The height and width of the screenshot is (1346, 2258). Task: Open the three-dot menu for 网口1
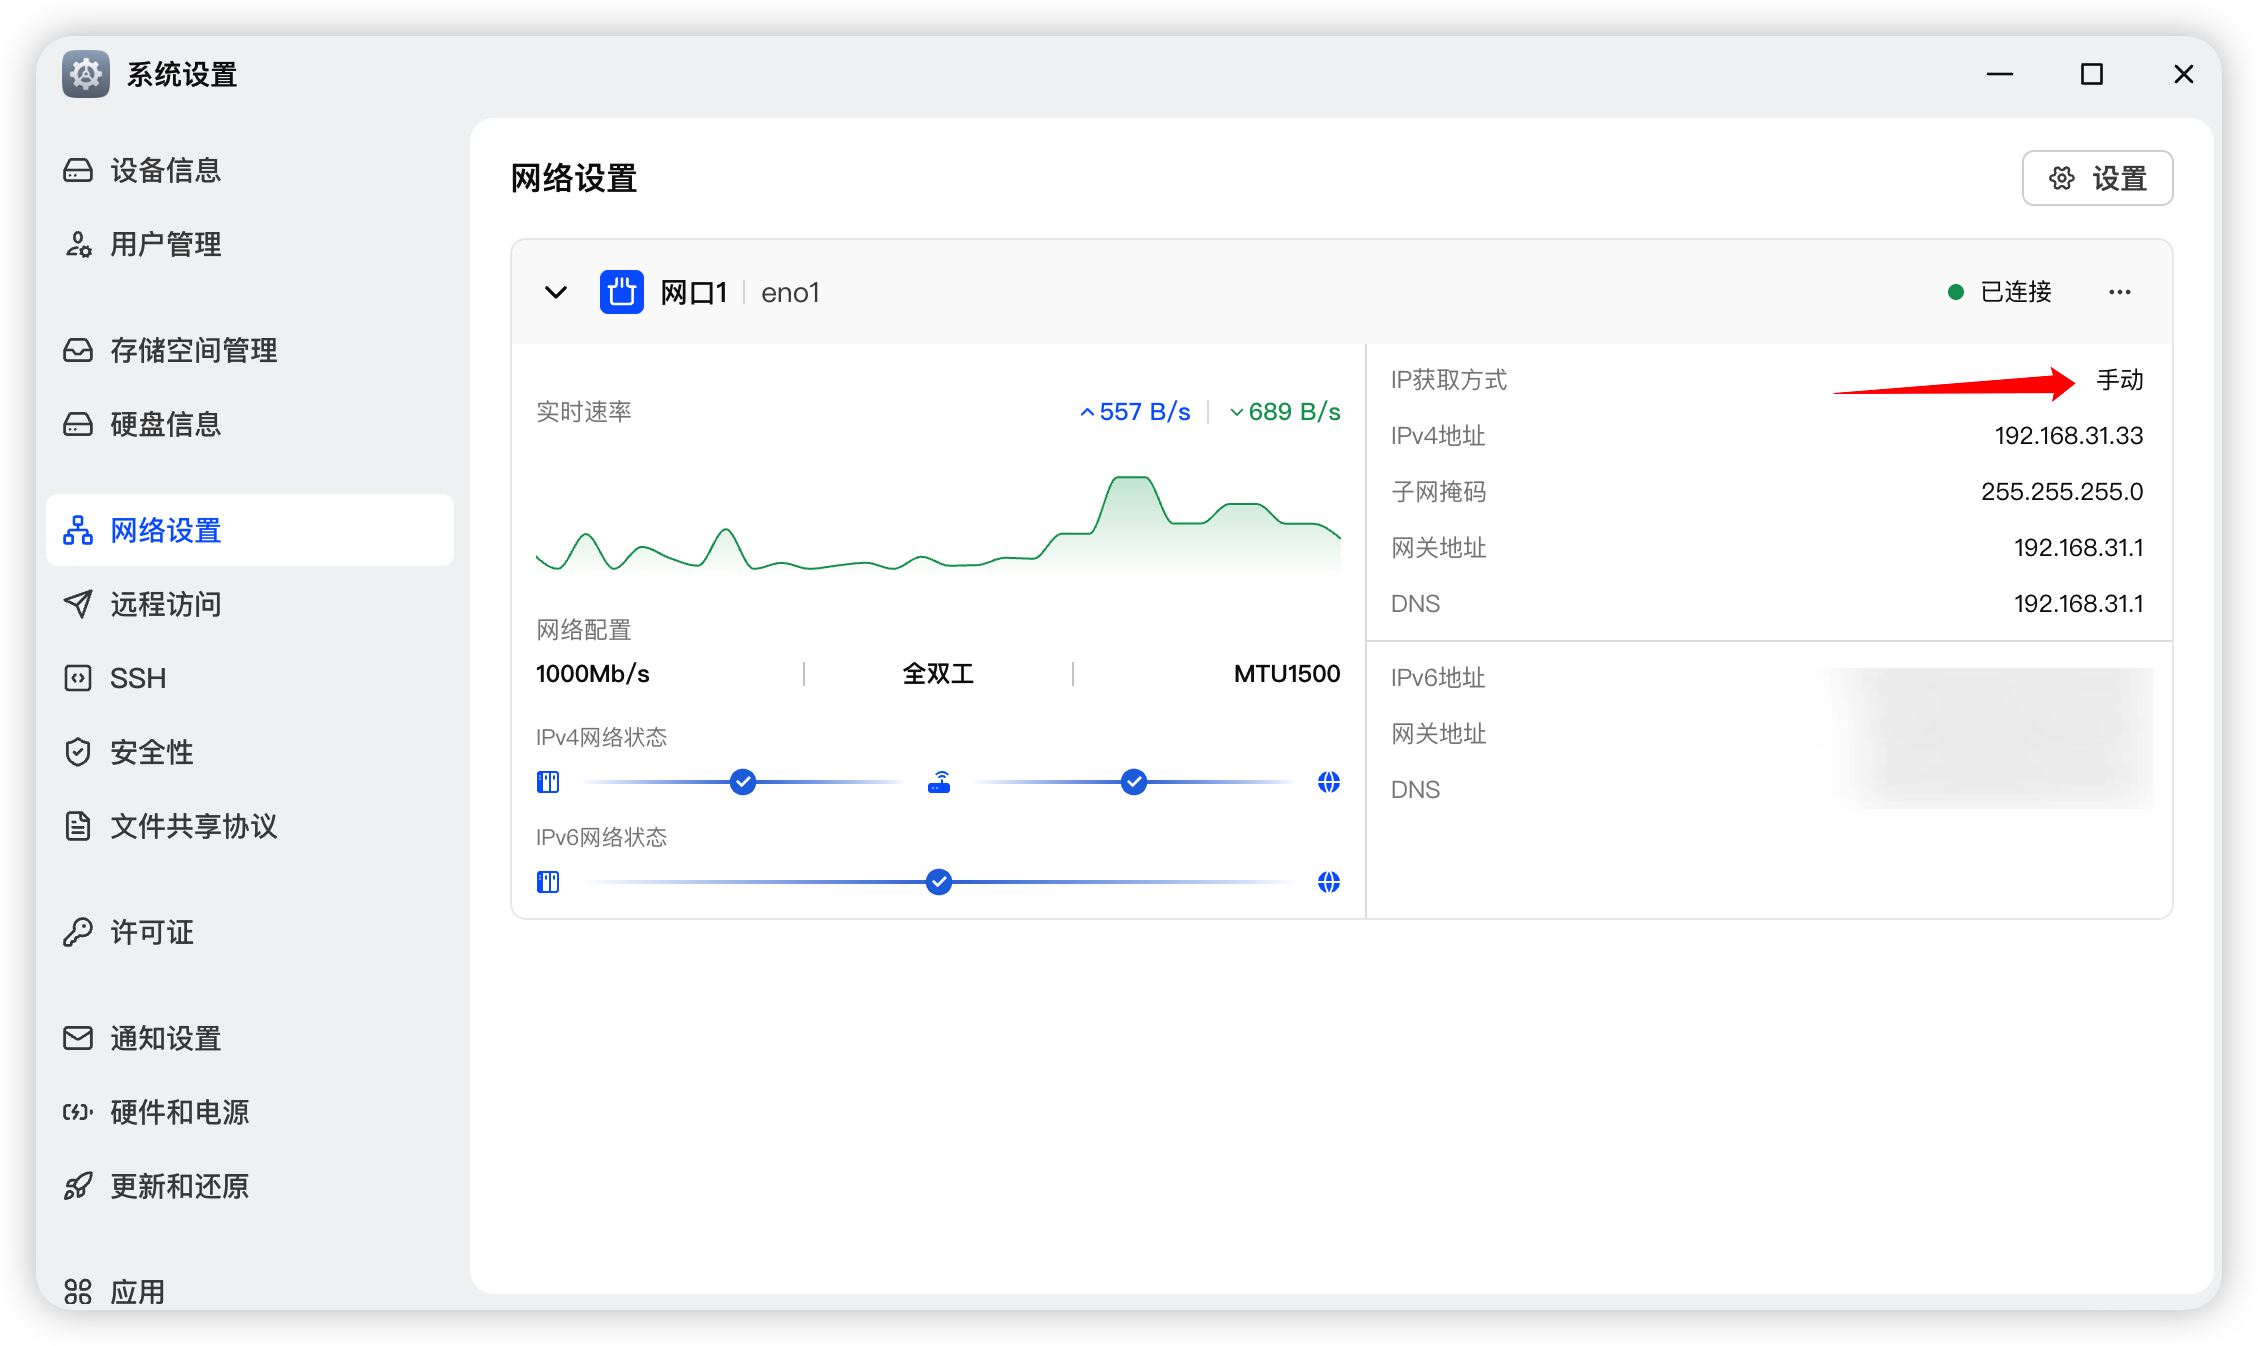pyautogui.click(x=2119, y=292)
